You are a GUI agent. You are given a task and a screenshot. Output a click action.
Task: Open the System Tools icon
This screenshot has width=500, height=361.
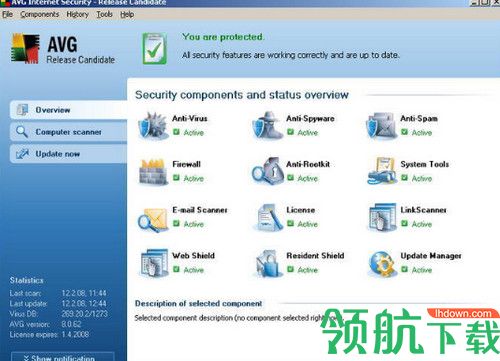tap(381, 171)
